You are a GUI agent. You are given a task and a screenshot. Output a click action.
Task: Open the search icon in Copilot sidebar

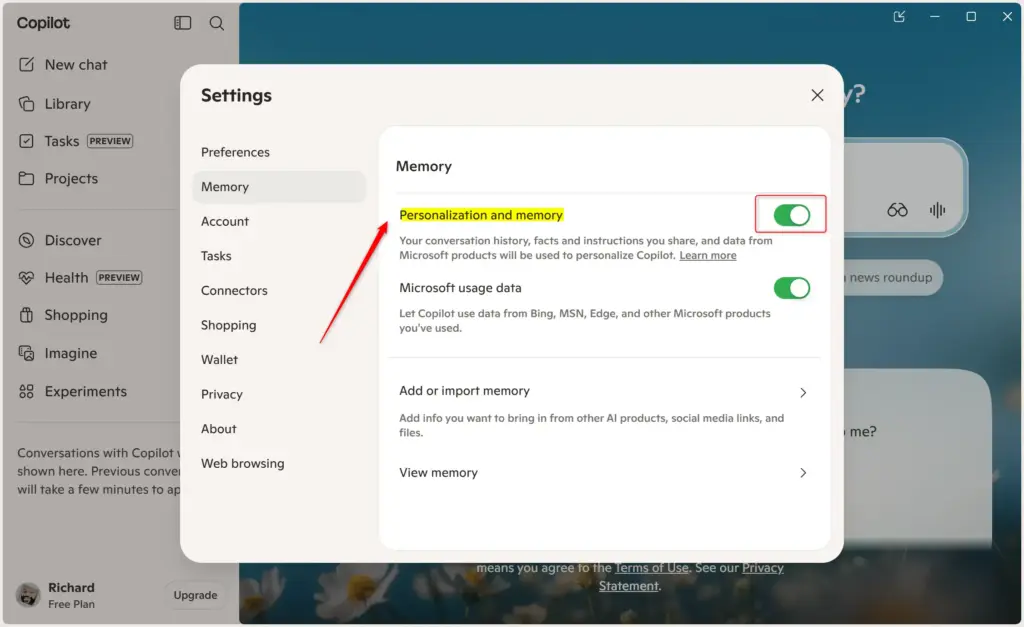tap(217, 24)
